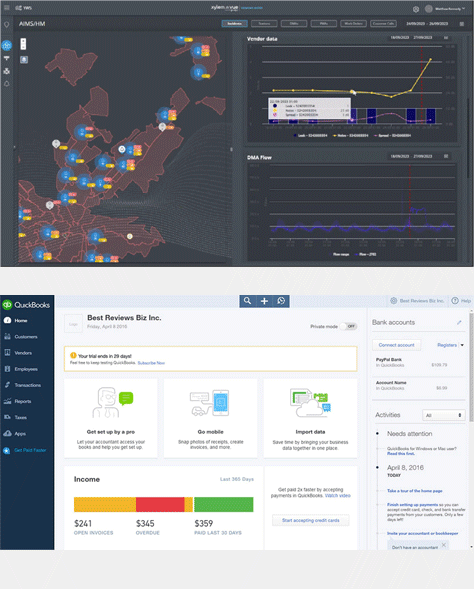Click the table icon next to DMA Flow dates

(446, 156)
